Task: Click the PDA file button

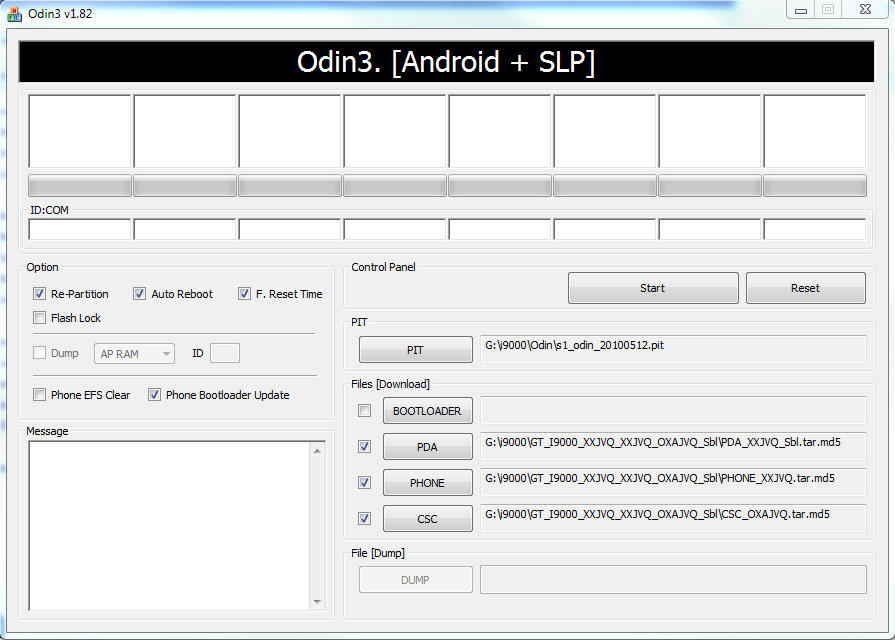Action: (428, 447)
